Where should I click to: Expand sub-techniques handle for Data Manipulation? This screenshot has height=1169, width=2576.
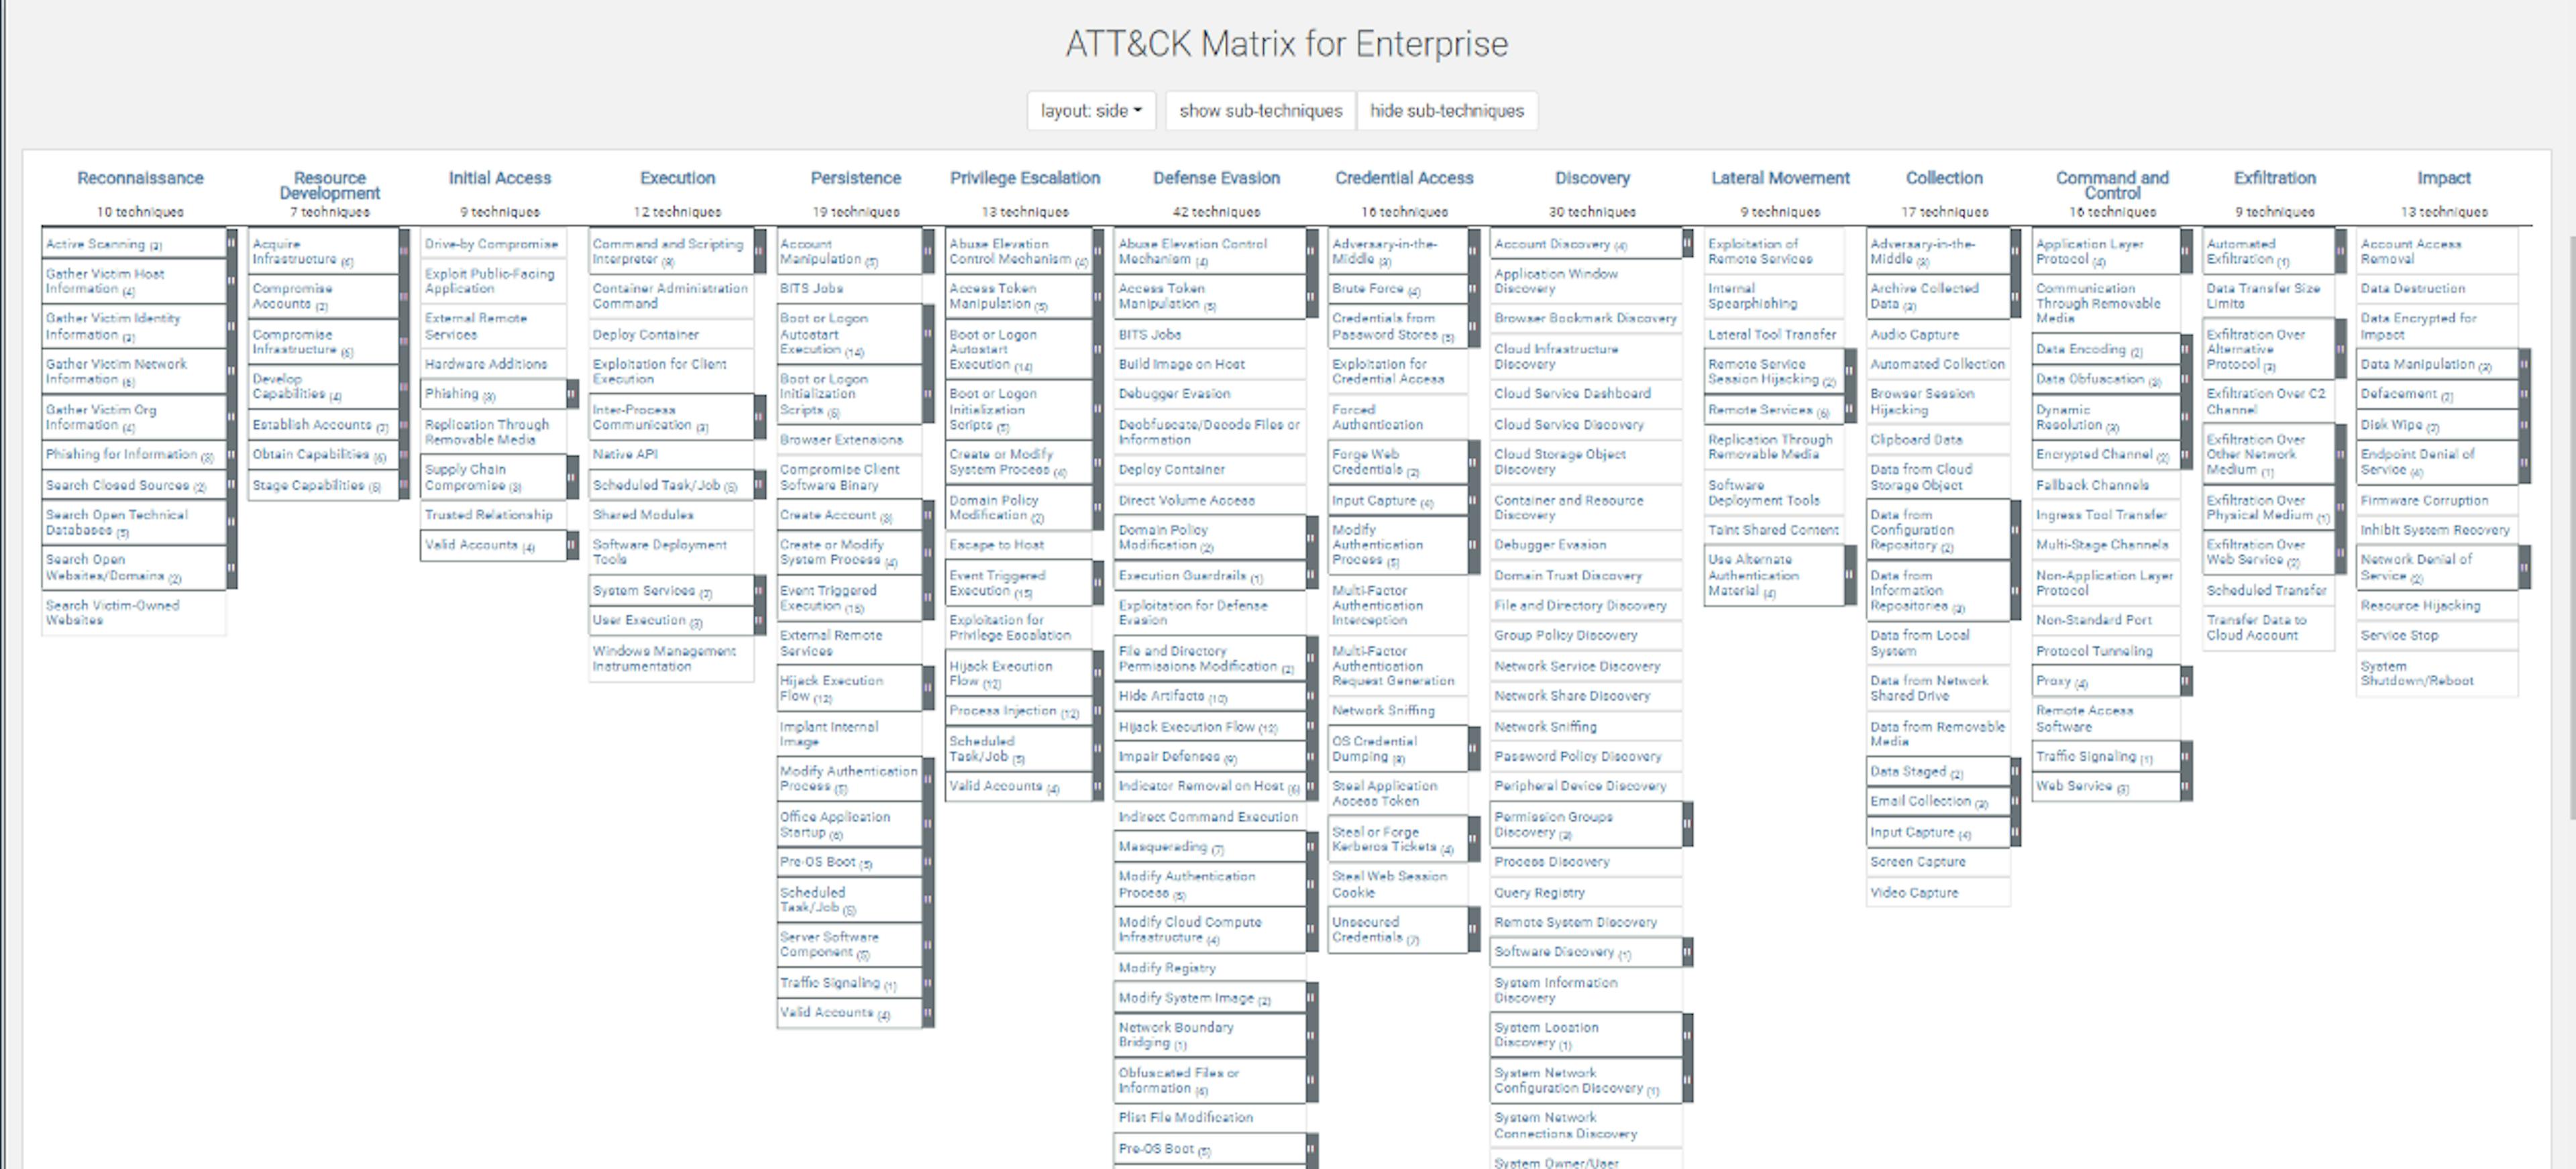(x=2525, y=364)
